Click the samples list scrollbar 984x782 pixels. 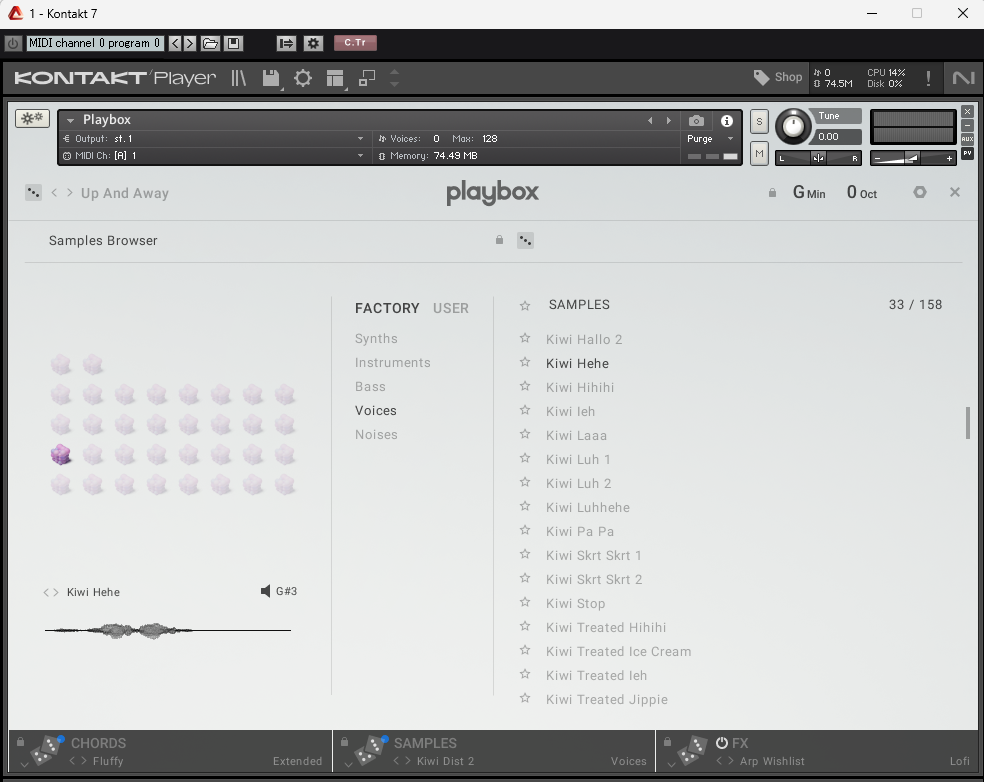(968, 423)
